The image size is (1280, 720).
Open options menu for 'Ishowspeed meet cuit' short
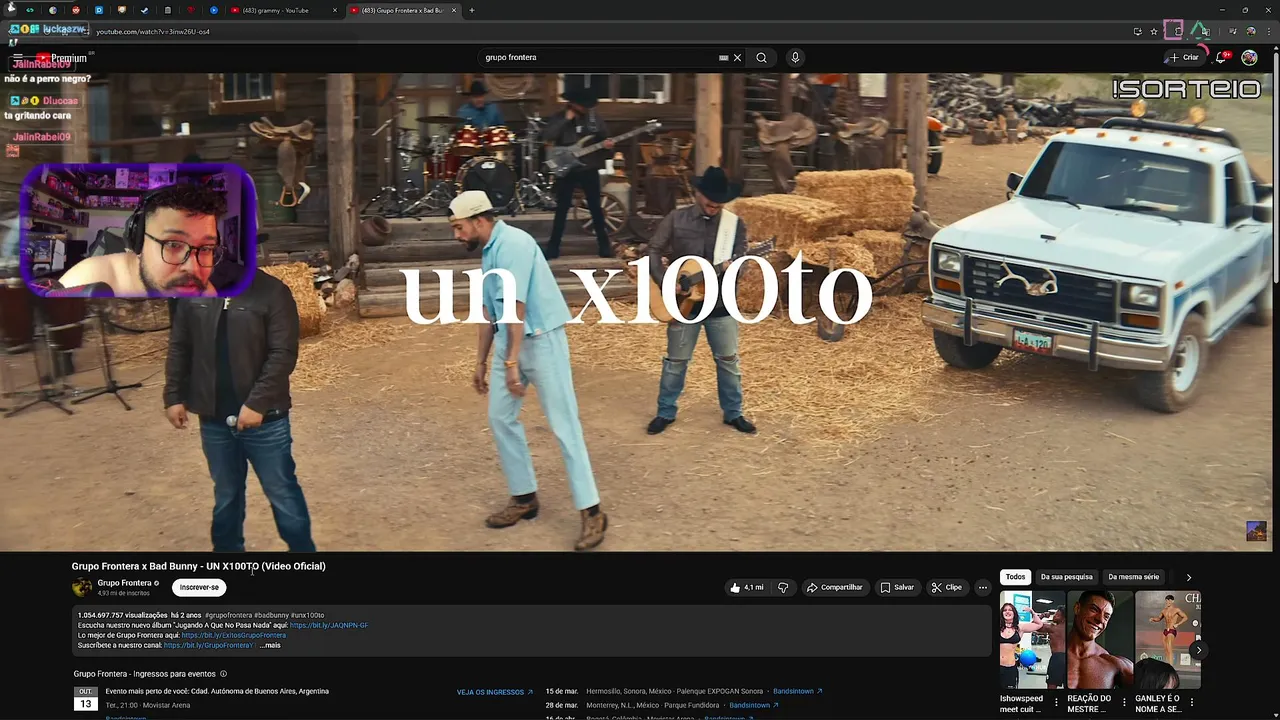coord(1056,702)
